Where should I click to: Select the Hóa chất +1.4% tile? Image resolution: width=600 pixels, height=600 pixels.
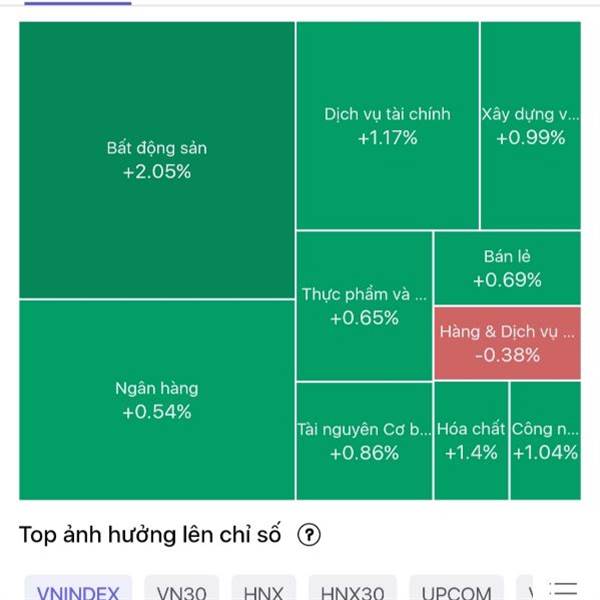click(471, 441)
